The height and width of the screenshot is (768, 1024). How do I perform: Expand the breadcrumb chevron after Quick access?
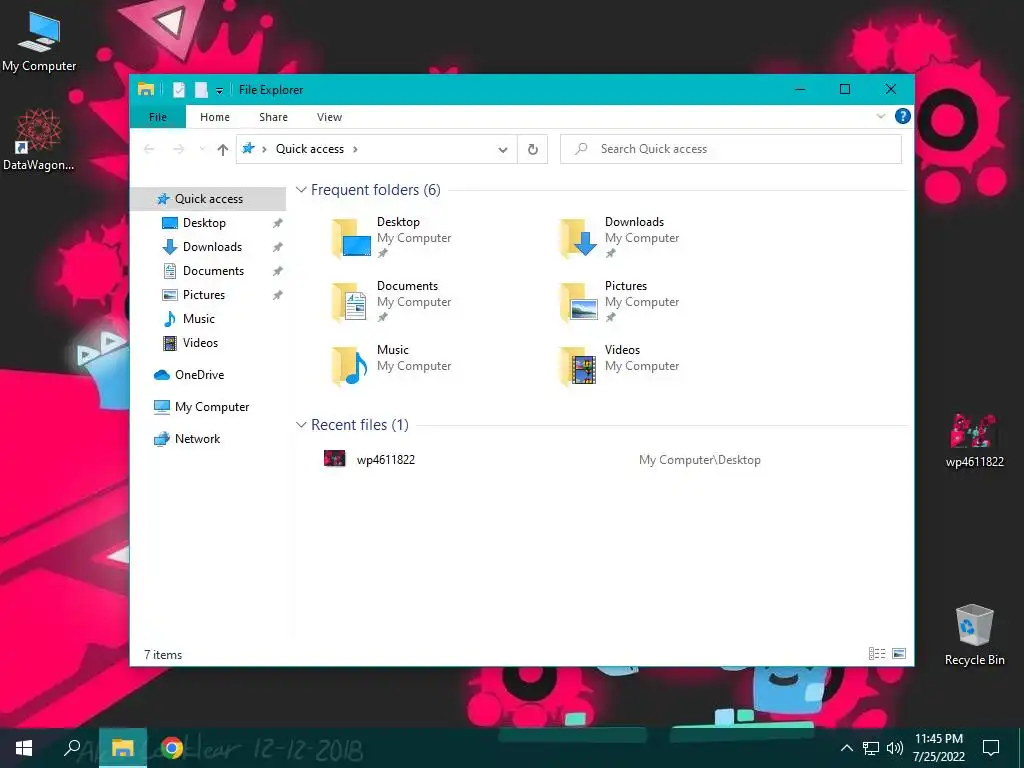[x=355, y=149]
